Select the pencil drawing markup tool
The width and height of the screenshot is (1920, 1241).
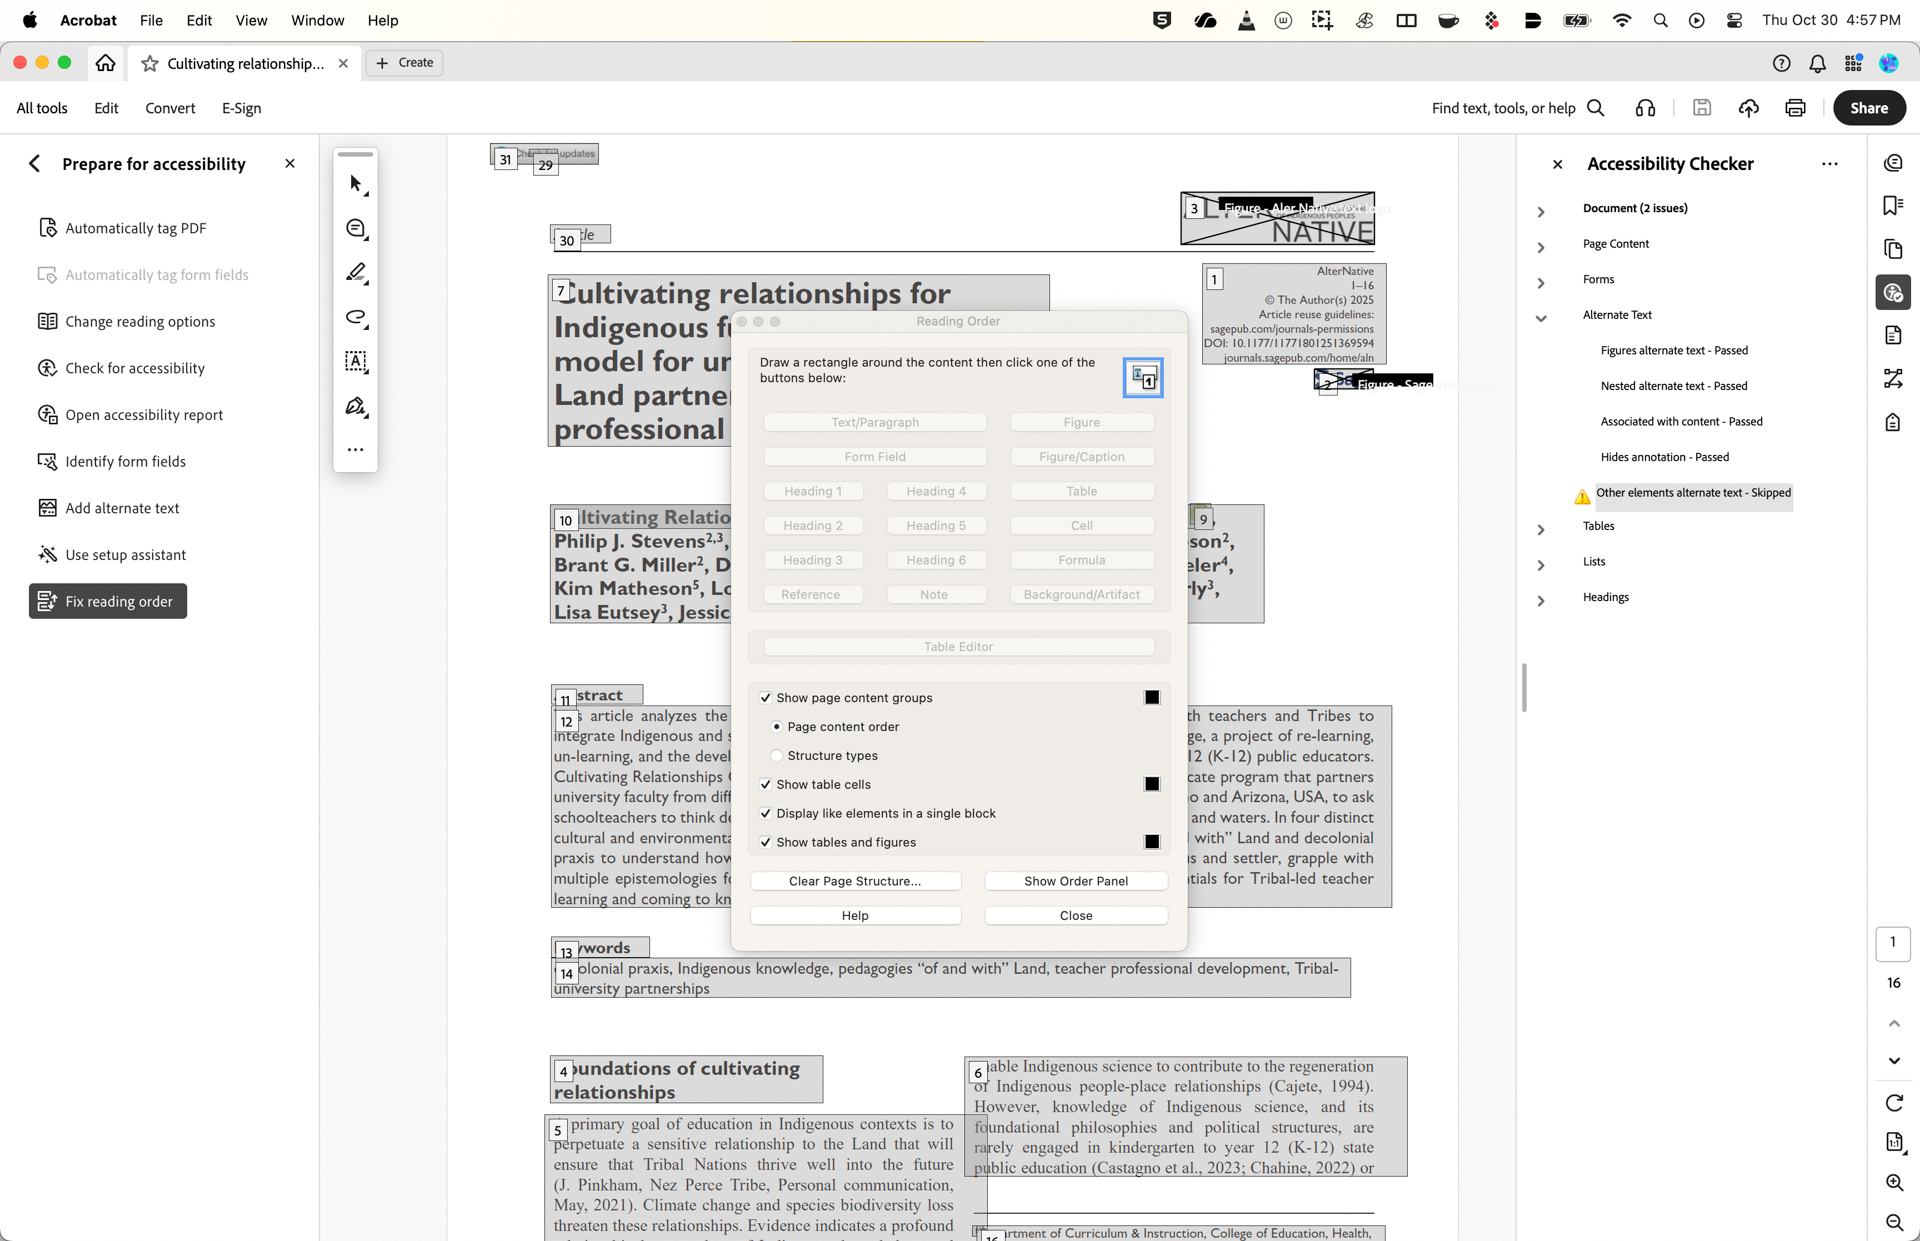(x=355, y=272)
